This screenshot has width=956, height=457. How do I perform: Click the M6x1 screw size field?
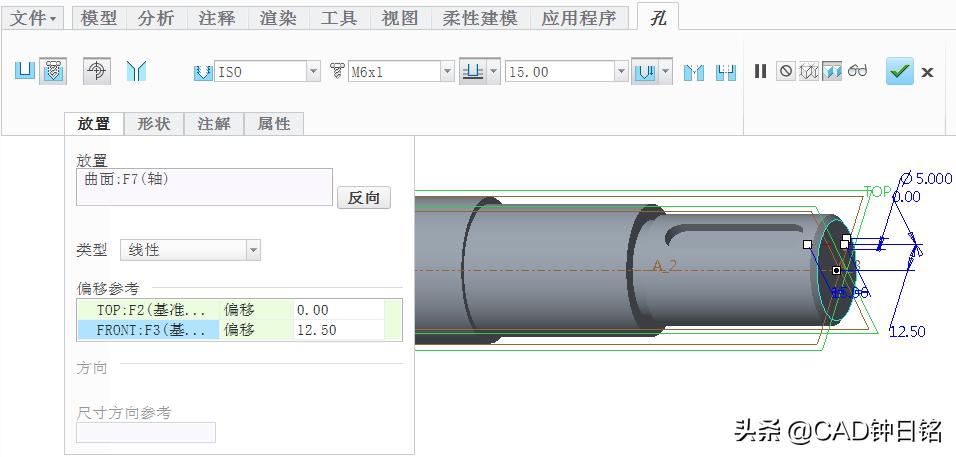(x=394, y=72)
